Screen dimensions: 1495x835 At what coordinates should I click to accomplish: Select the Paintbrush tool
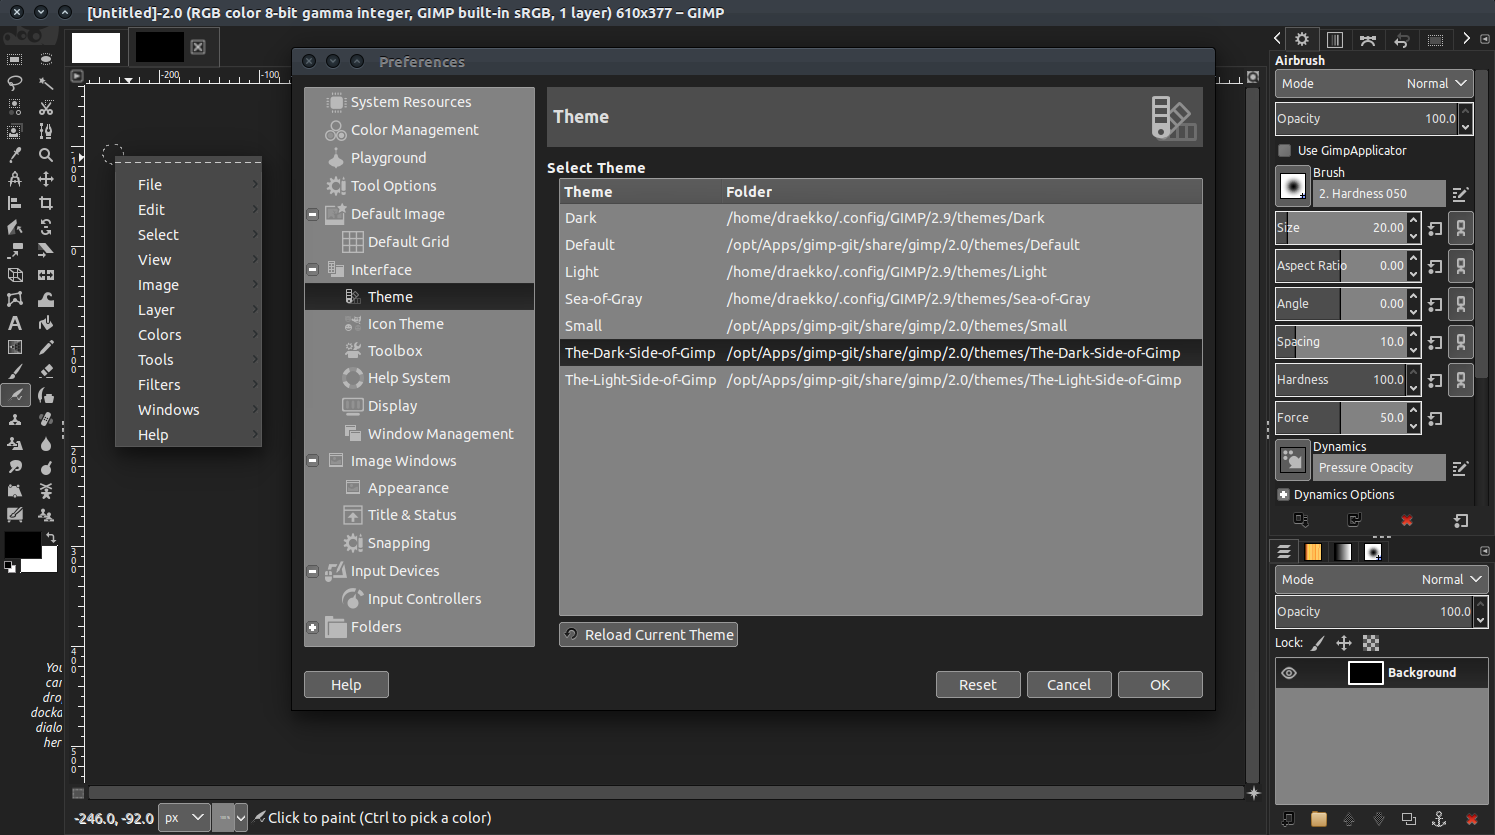point(15,371)
